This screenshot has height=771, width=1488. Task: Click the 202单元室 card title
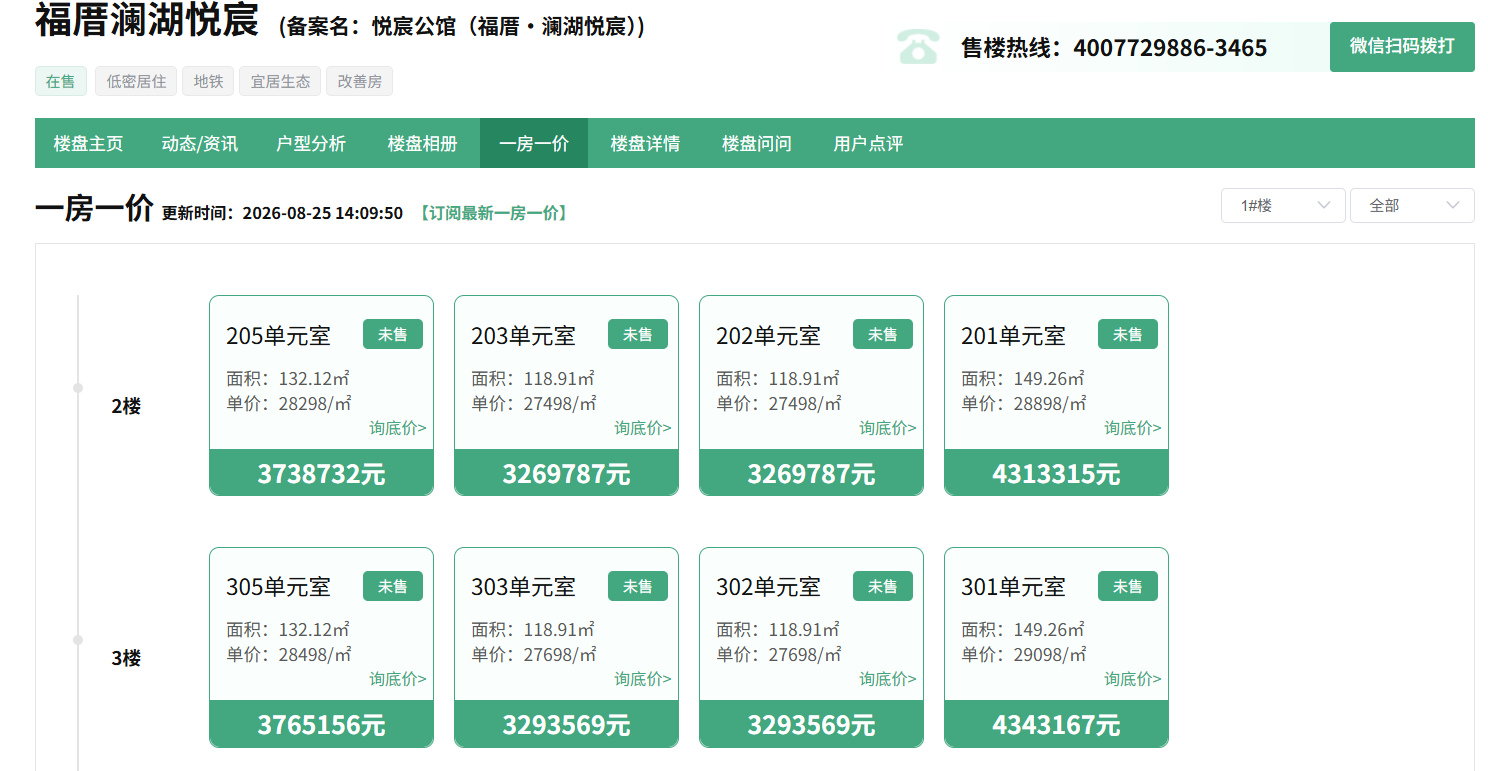(x=768, y=336)
